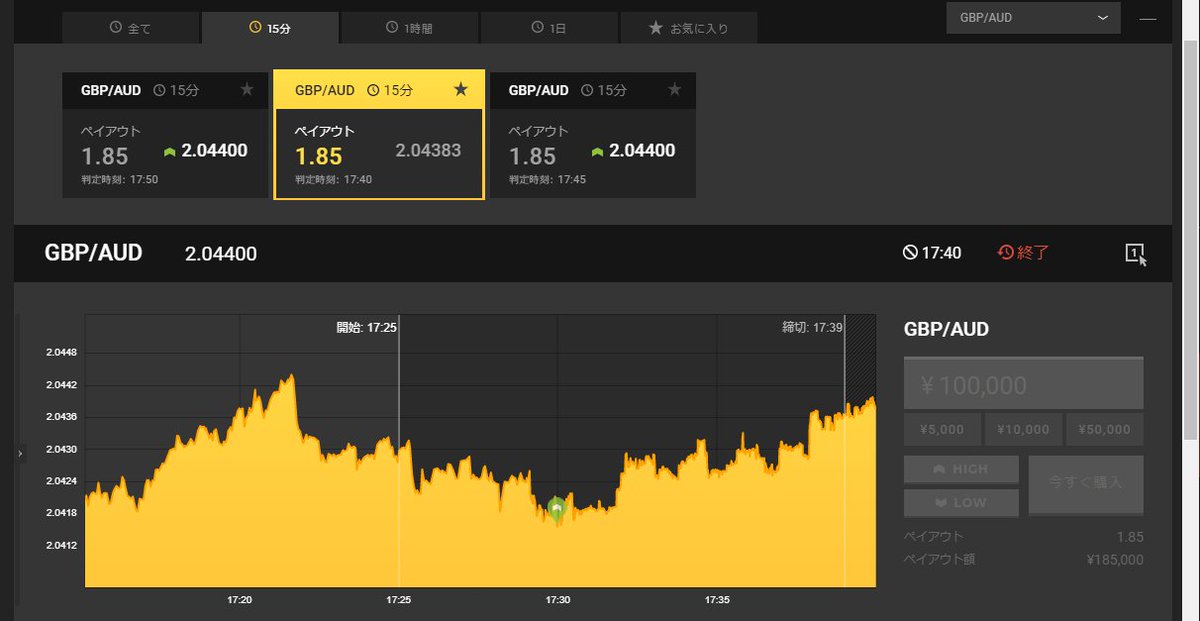
Task: Choose the ¥50,000 preset amount
Action: pos(1104,430)
